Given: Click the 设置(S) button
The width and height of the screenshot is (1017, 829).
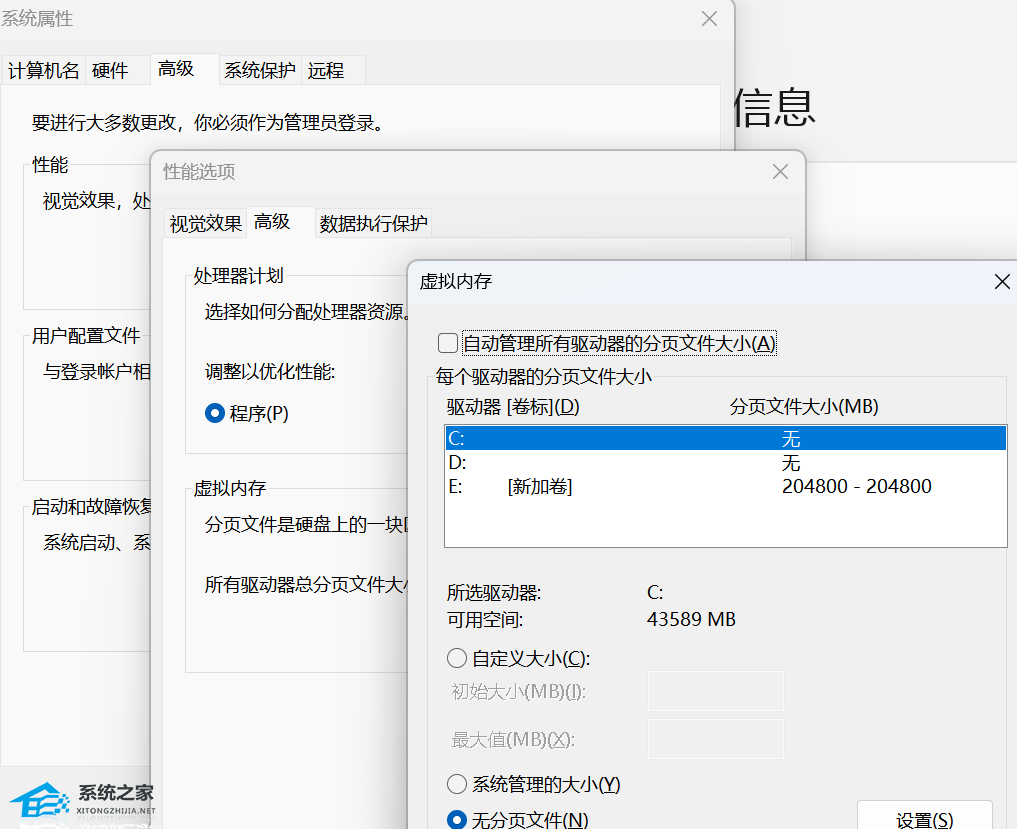Looking at the screenshot, I should (924, 818).
